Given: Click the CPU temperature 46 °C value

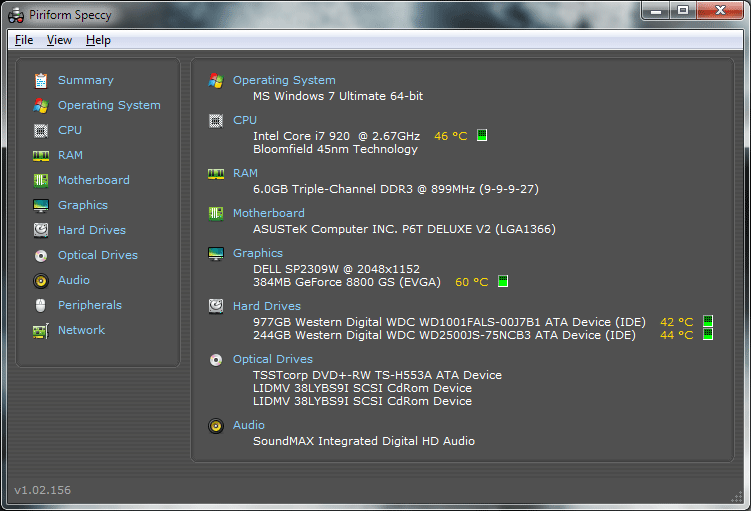Looking at the screenshot, I should point(451,136).
